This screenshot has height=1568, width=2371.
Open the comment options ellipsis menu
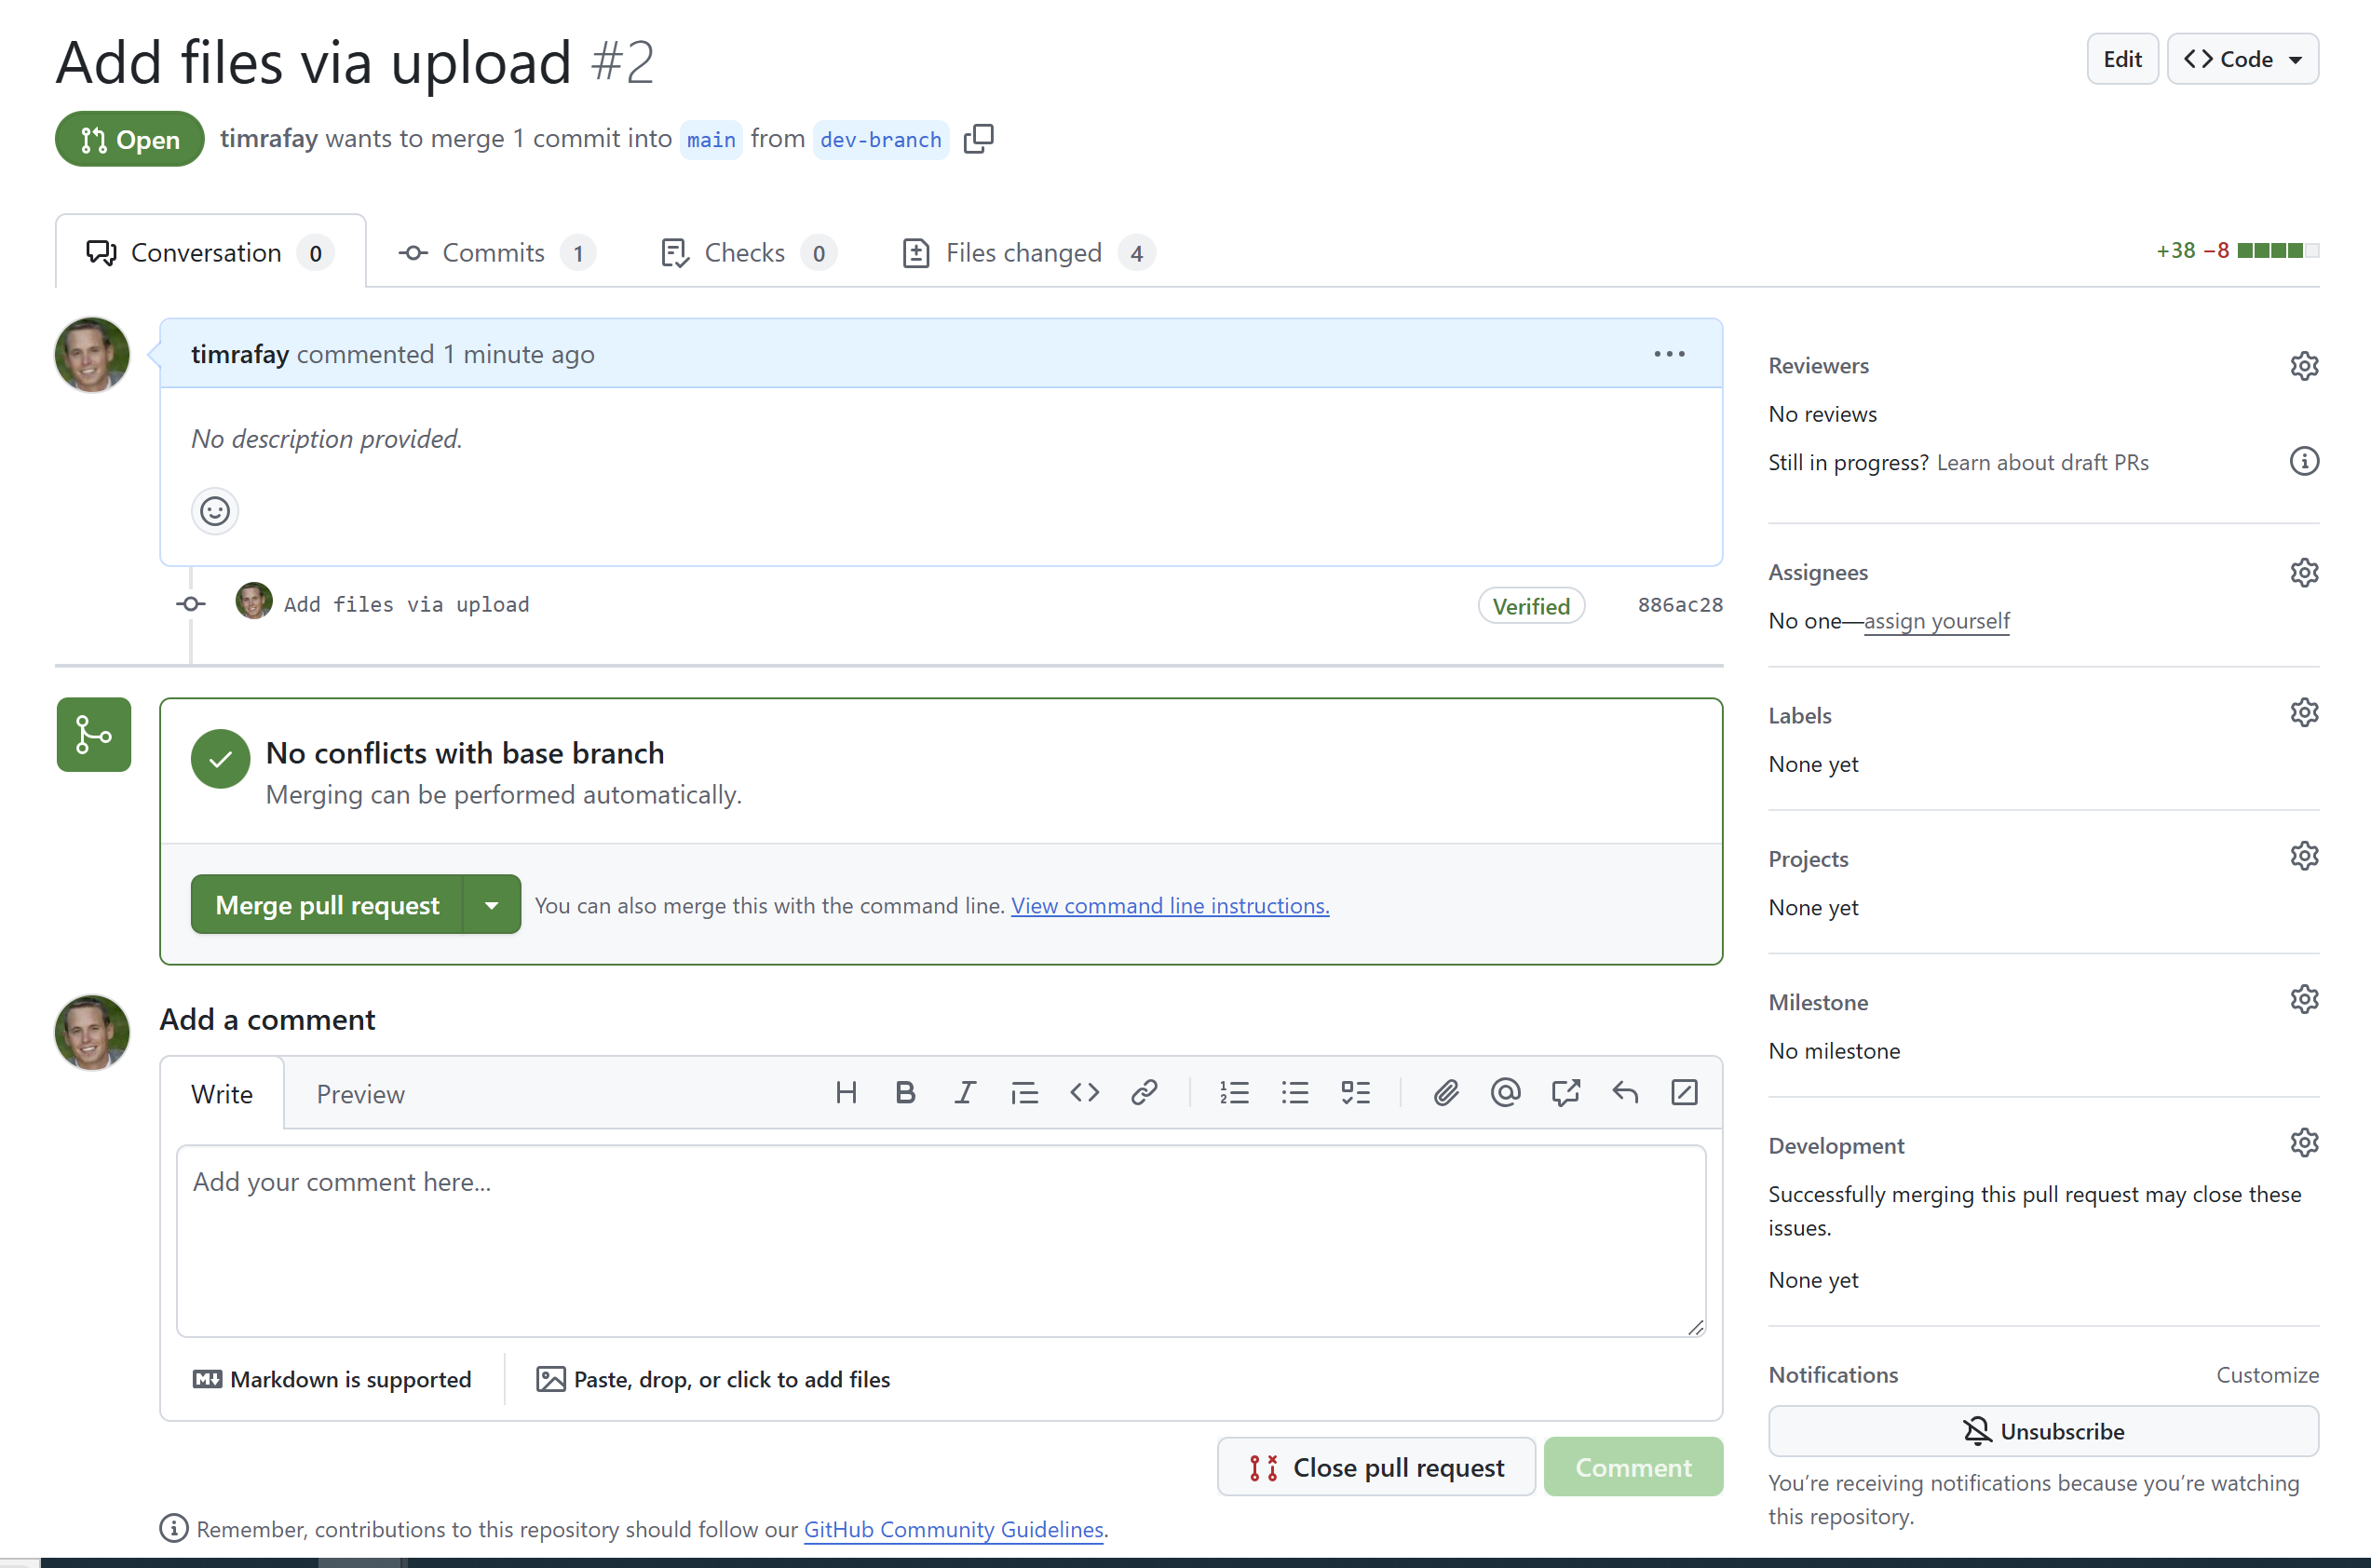[1669, 354]
